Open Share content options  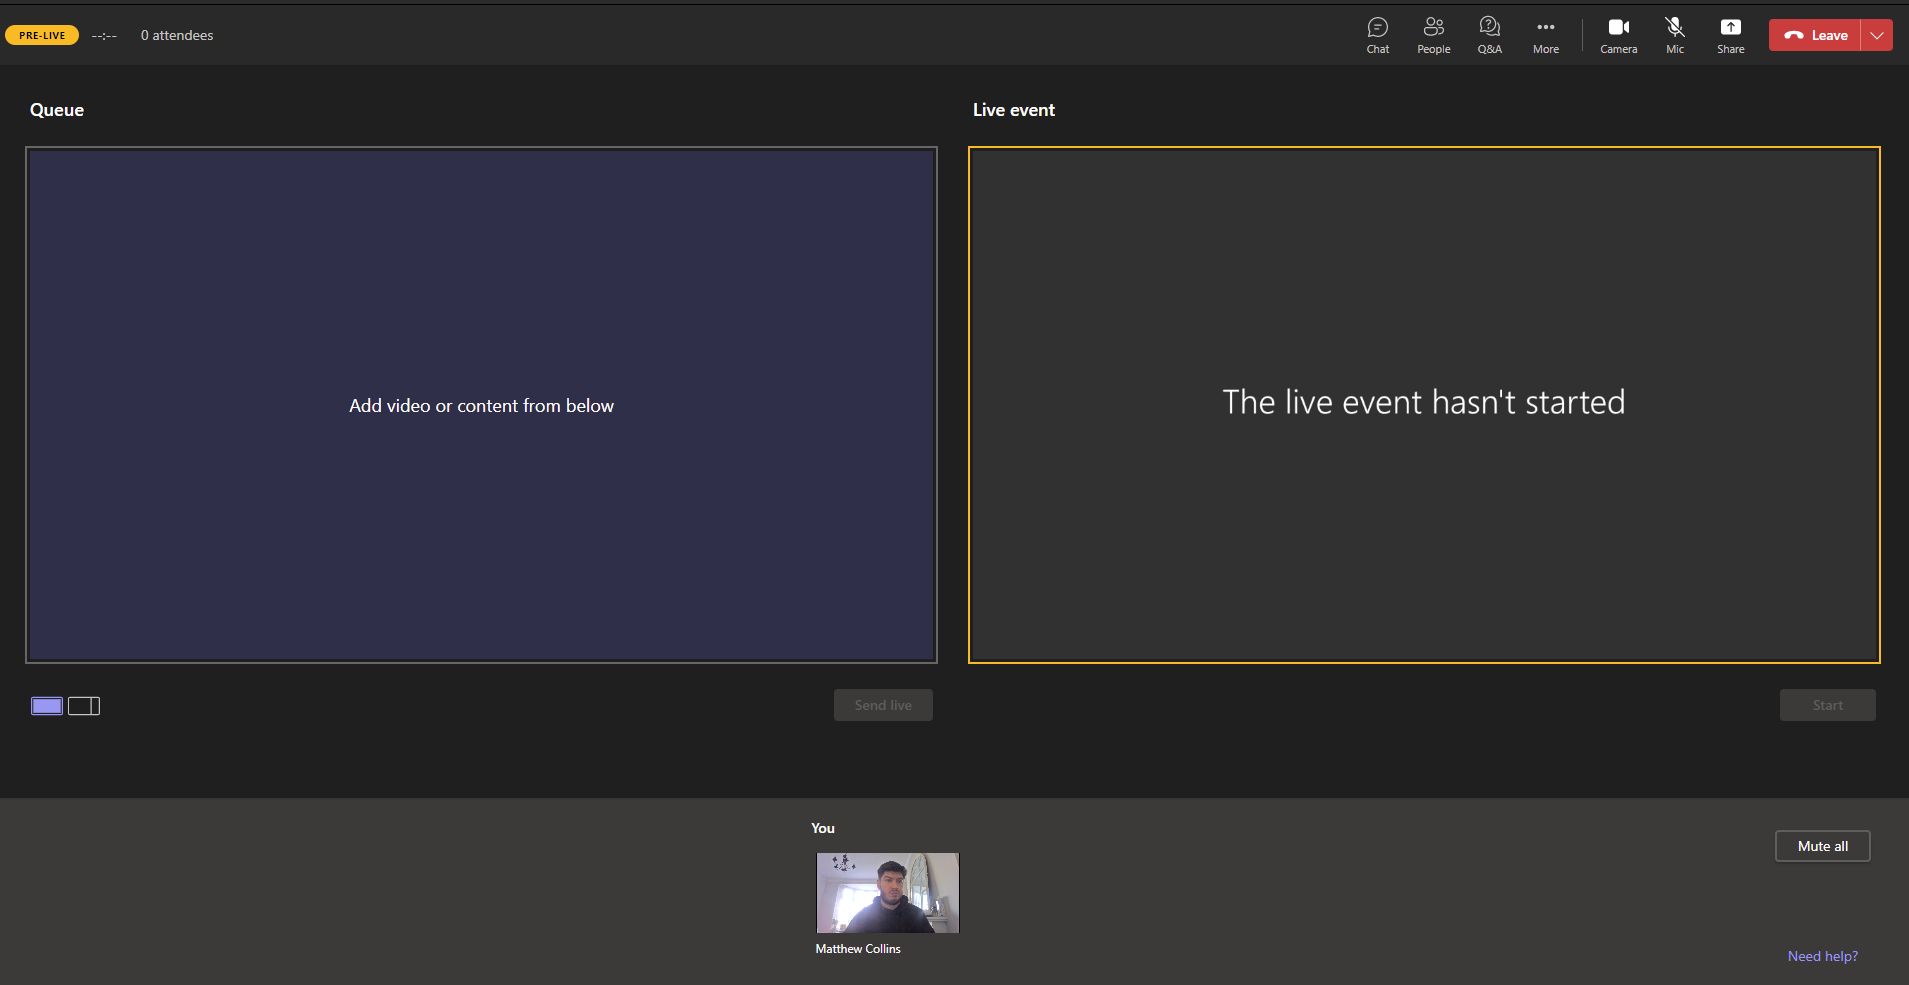coord(1730,35)
